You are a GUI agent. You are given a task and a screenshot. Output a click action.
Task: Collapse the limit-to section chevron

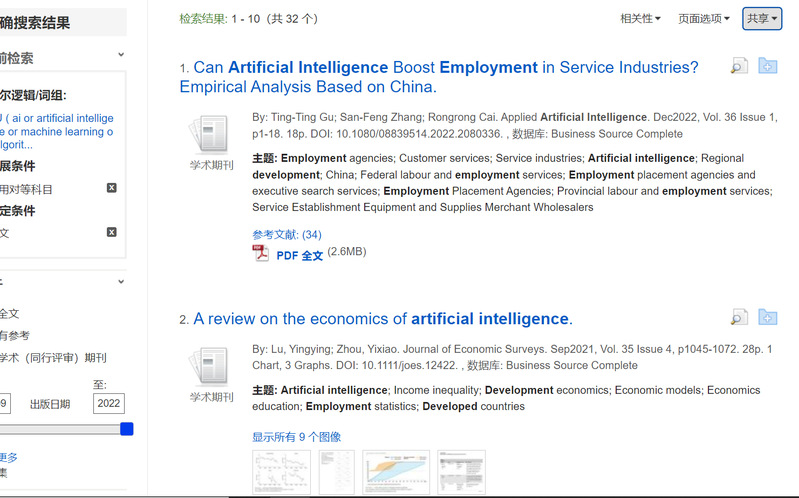click(x=121, y=281)
